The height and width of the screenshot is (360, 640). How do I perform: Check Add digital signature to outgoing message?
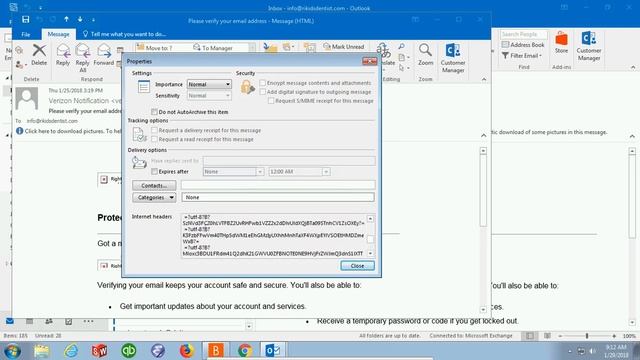tap(263, 92)
